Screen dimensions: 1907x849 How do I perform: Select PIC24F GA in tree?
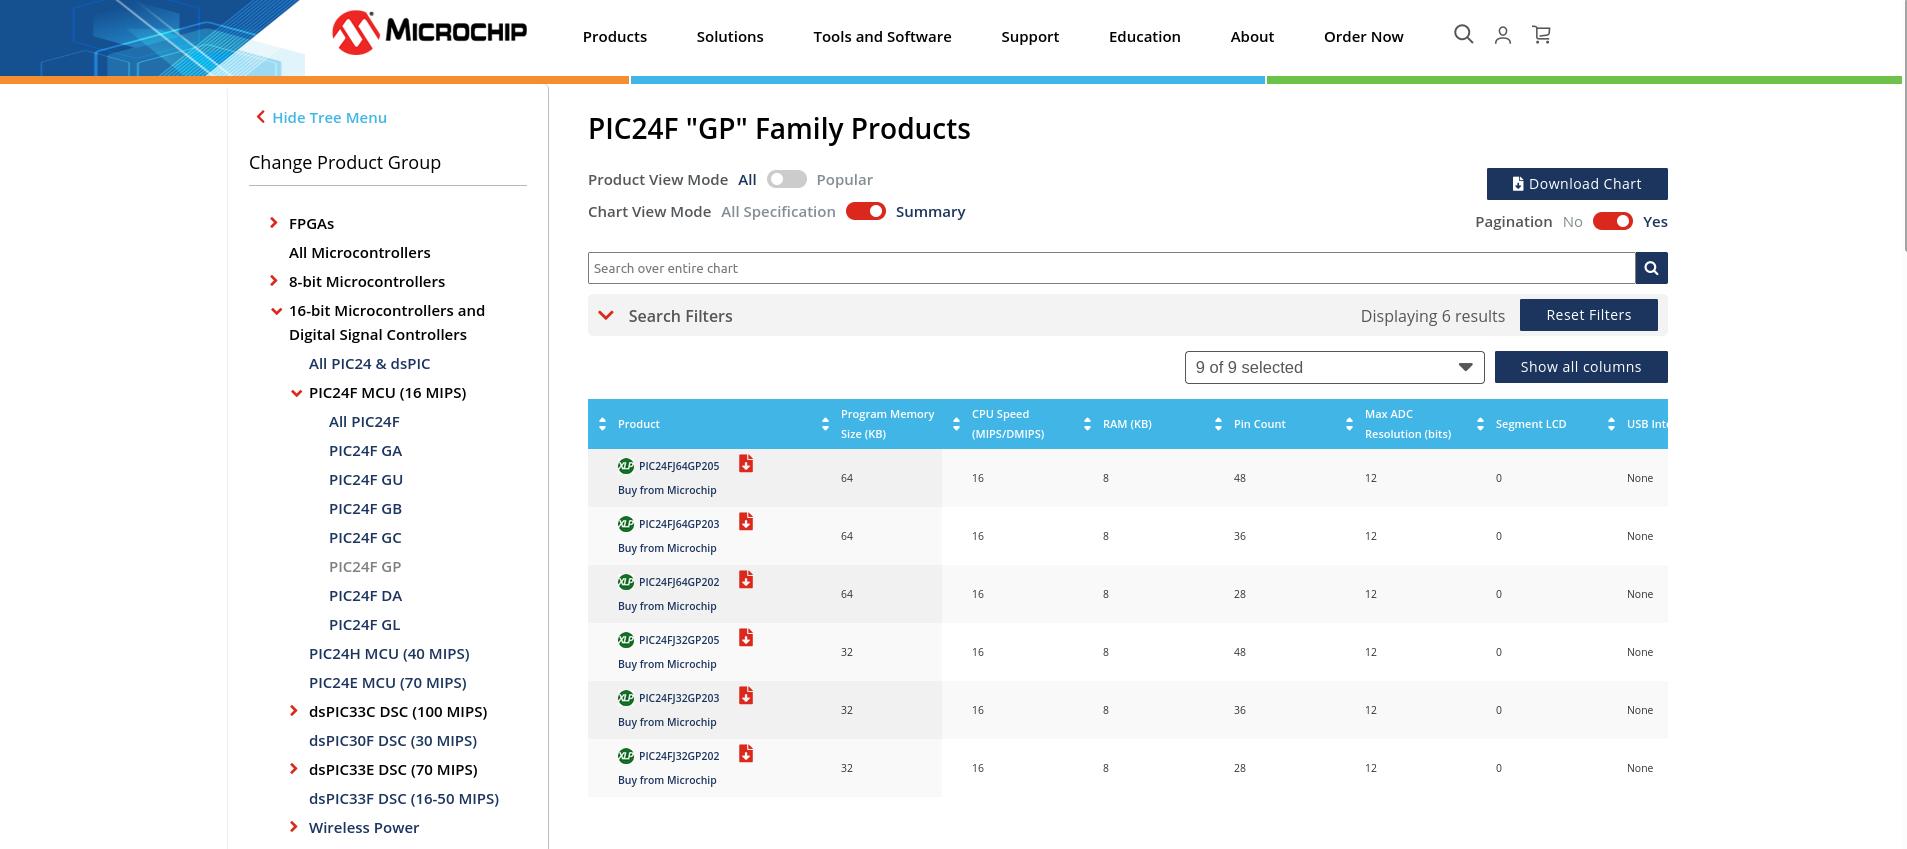coord(365,451)
